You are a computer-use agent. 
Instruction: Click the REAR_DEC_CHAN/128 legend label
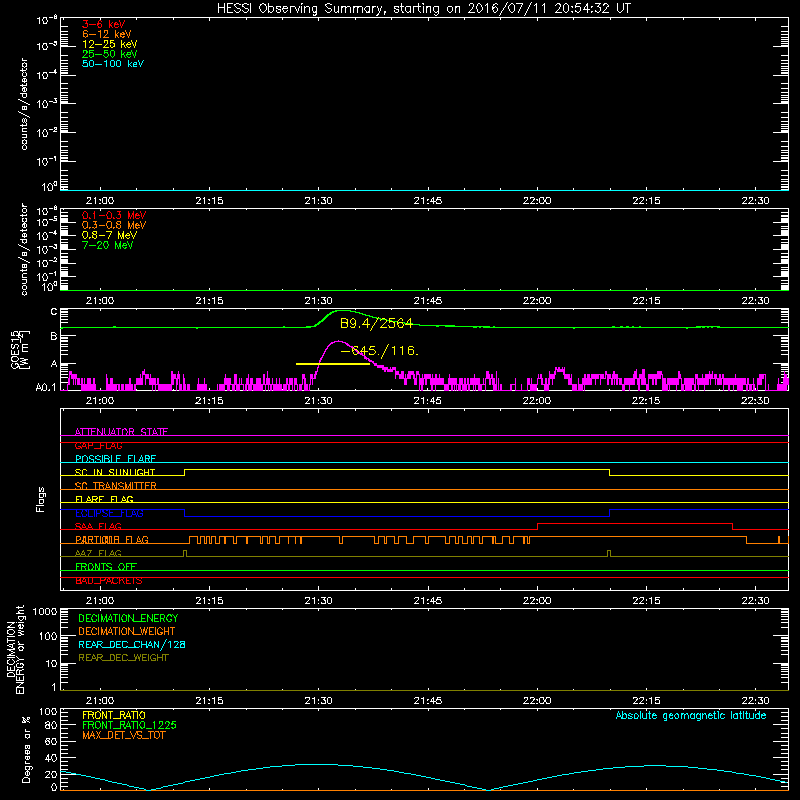point(132,645)
